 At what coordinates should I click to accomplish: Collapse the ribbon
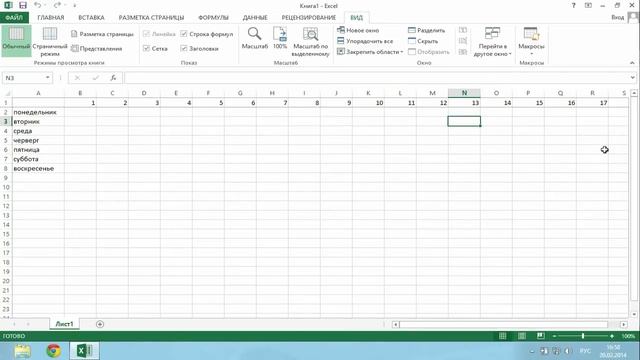pyautogui.click(x=632, y=62)
